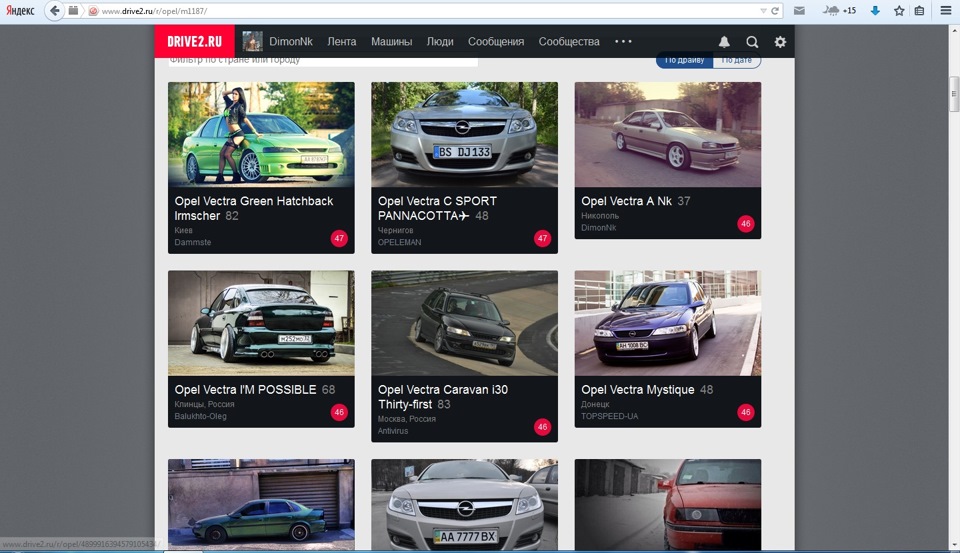960x553 pixels.
Task: Open the green Vectra Hatchback Irmscher photo
Action: coord(261,134)
